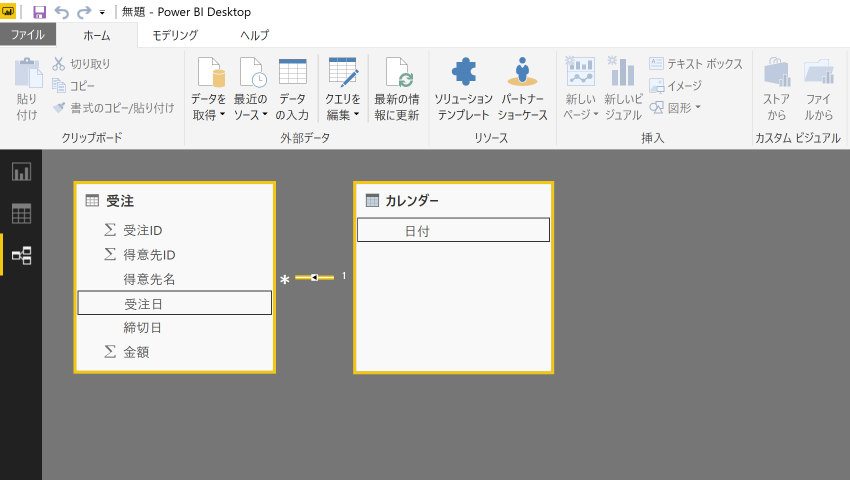The image size is (850, 480).
Task: Select the 受注日 field
Action: [x=175, y=303]
